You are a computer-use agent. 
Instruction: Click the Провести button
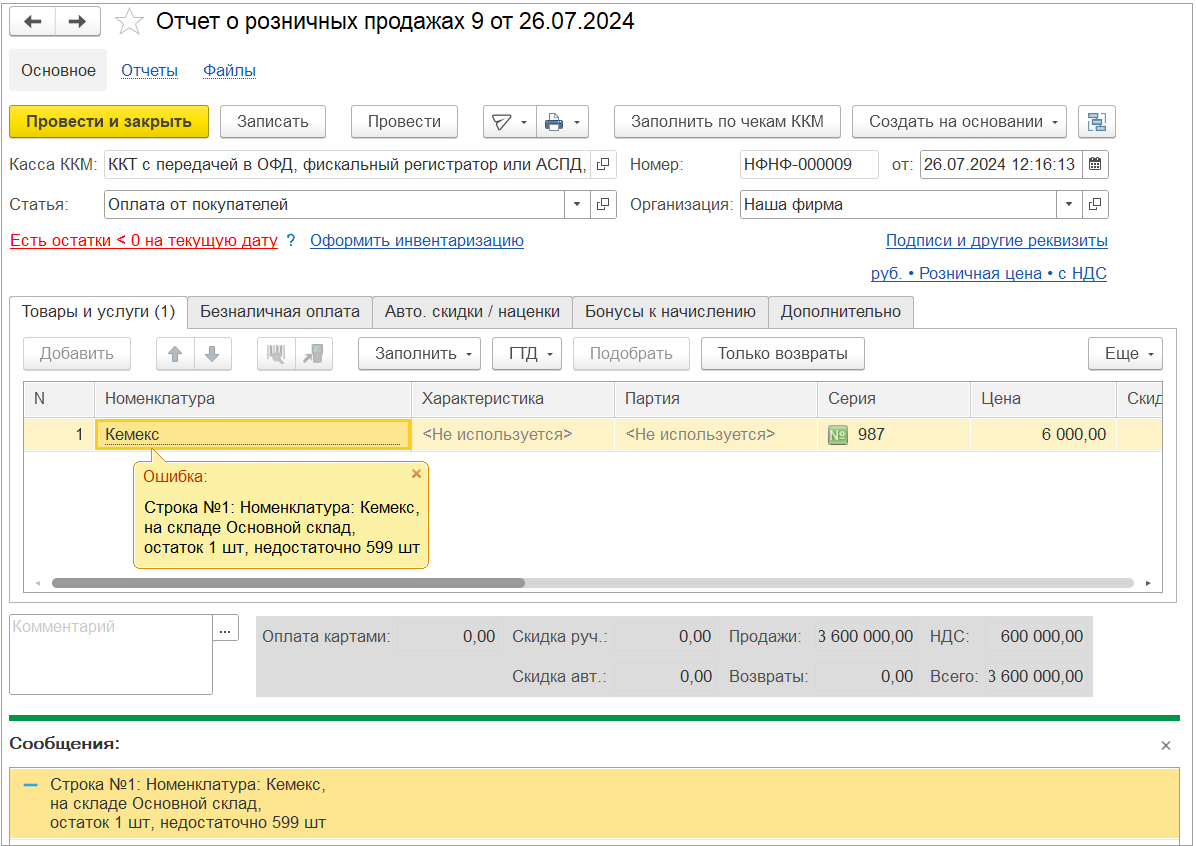[404, 122]
